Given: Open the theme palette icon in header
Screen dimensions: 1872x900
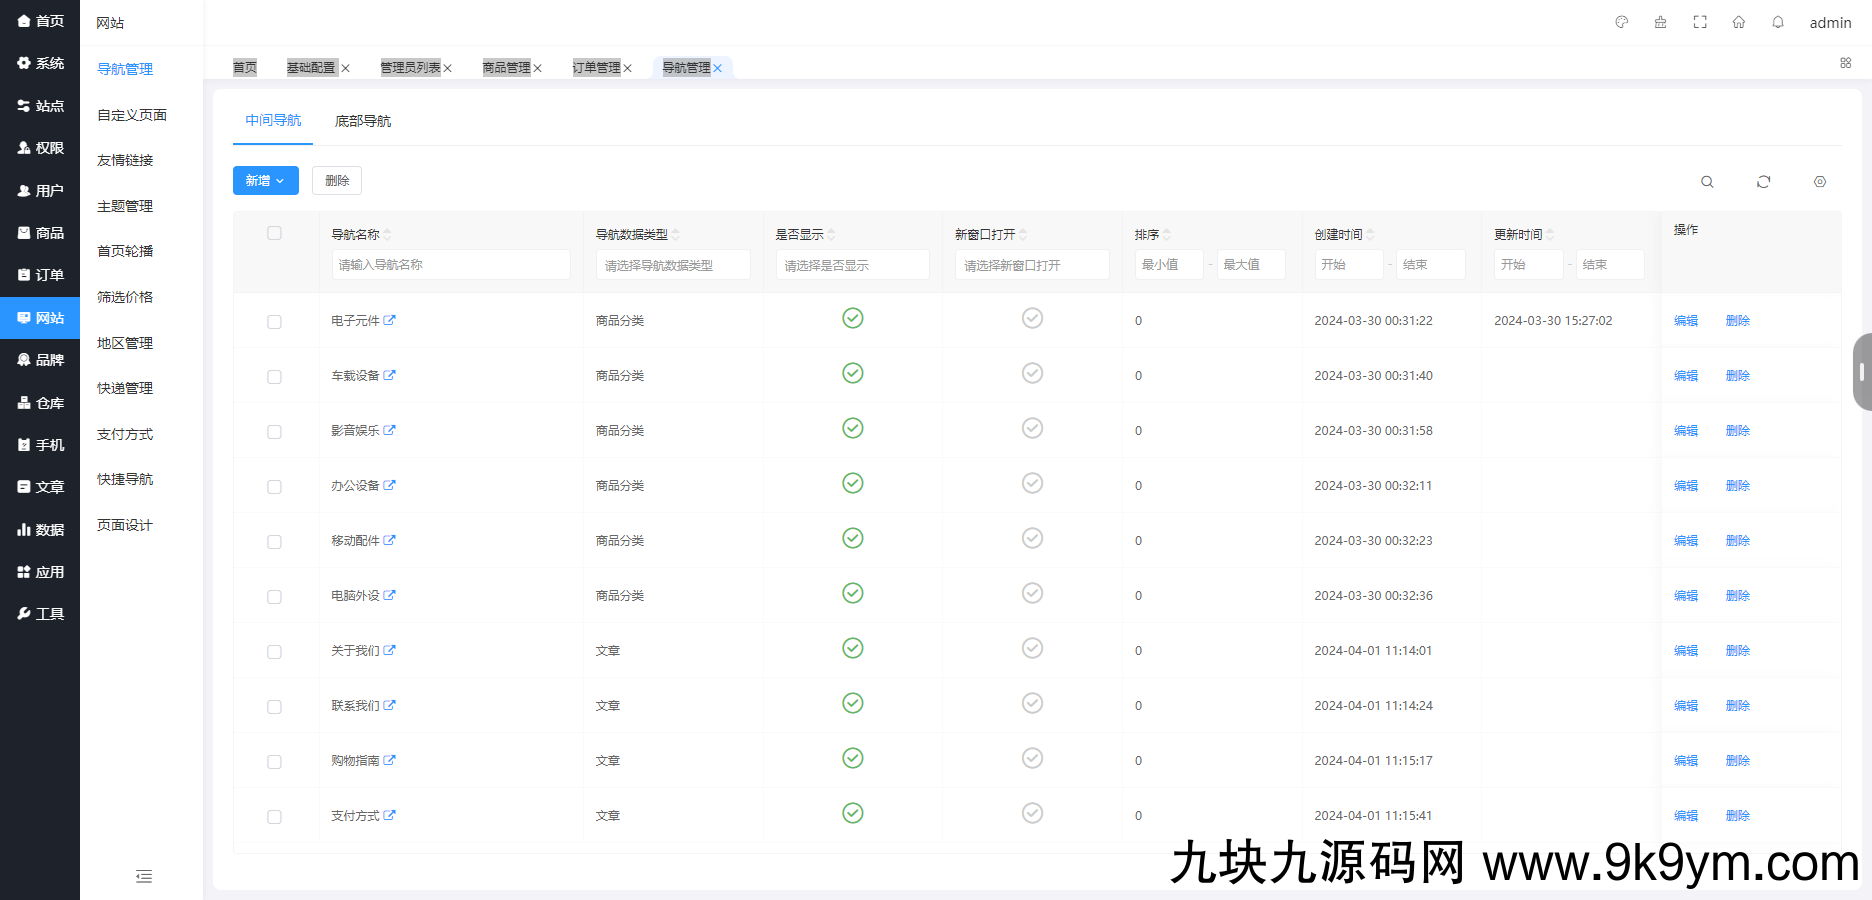Looking at the screenshot, I should pyautogui.click(x=1621, y=21).
